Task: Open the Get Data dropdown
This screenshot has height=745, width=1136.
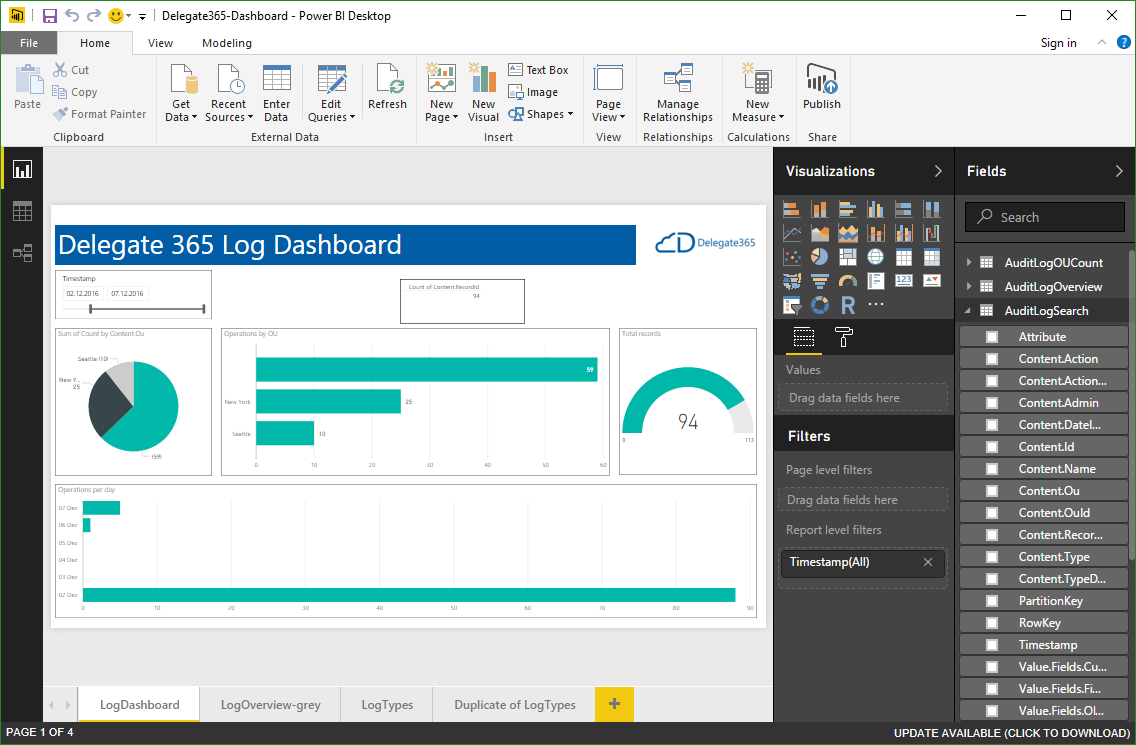Action: [182, 111]
